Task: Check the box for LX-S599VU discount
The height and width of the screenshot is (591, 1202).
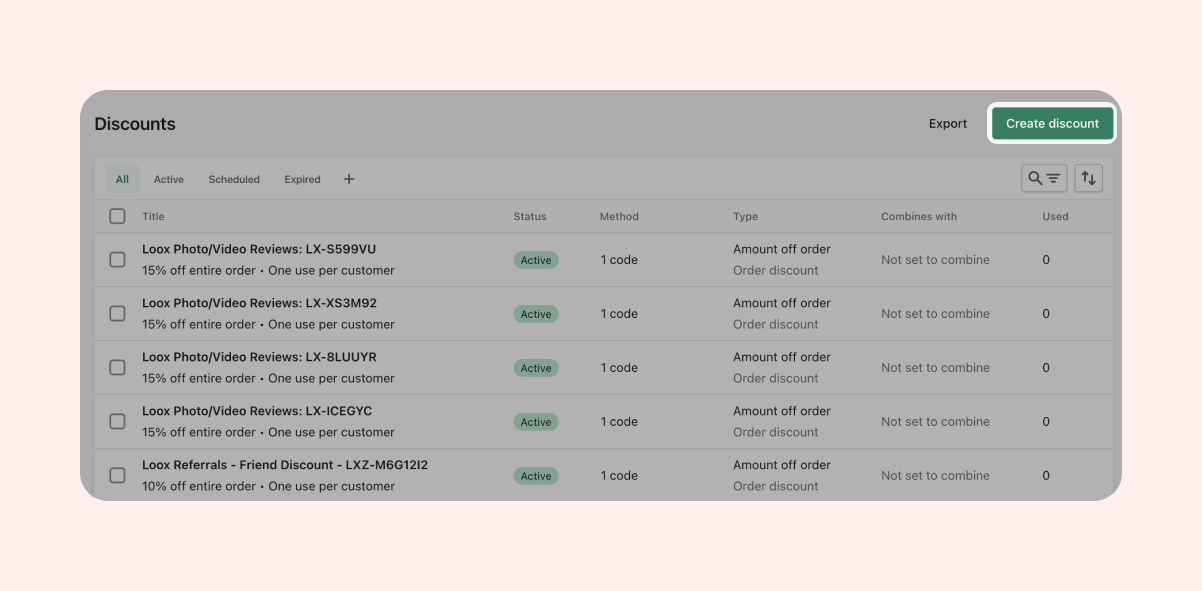Action: tap(117, 260)
